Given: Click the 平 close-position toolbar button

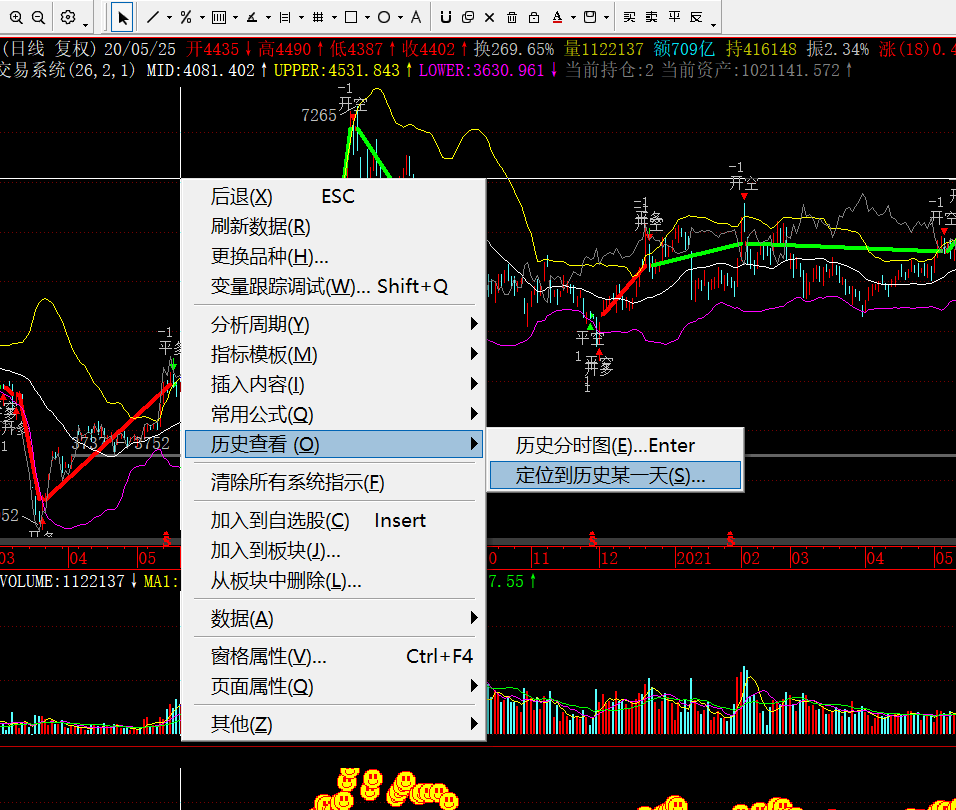Looking at the screenshot, I should pos(674,17).
